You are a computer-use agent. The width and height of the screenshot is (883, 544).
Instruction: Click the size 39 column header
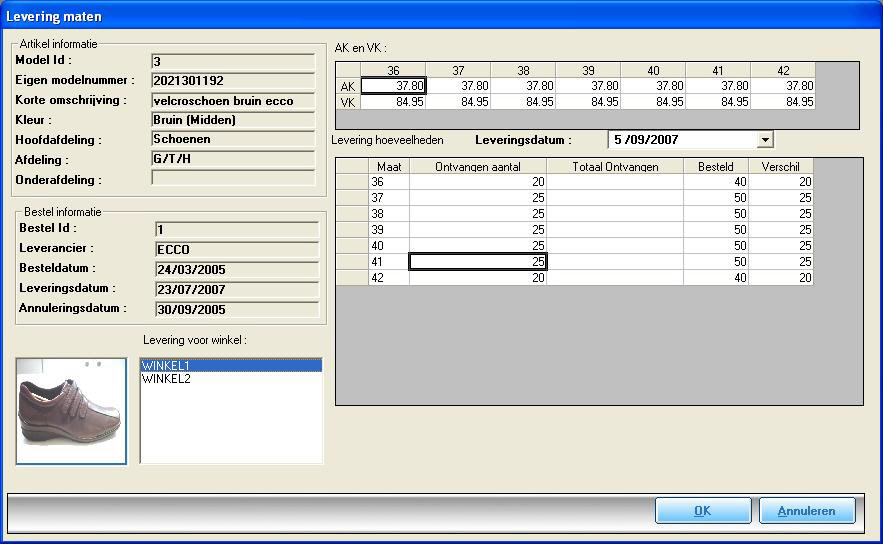point(588,71)
